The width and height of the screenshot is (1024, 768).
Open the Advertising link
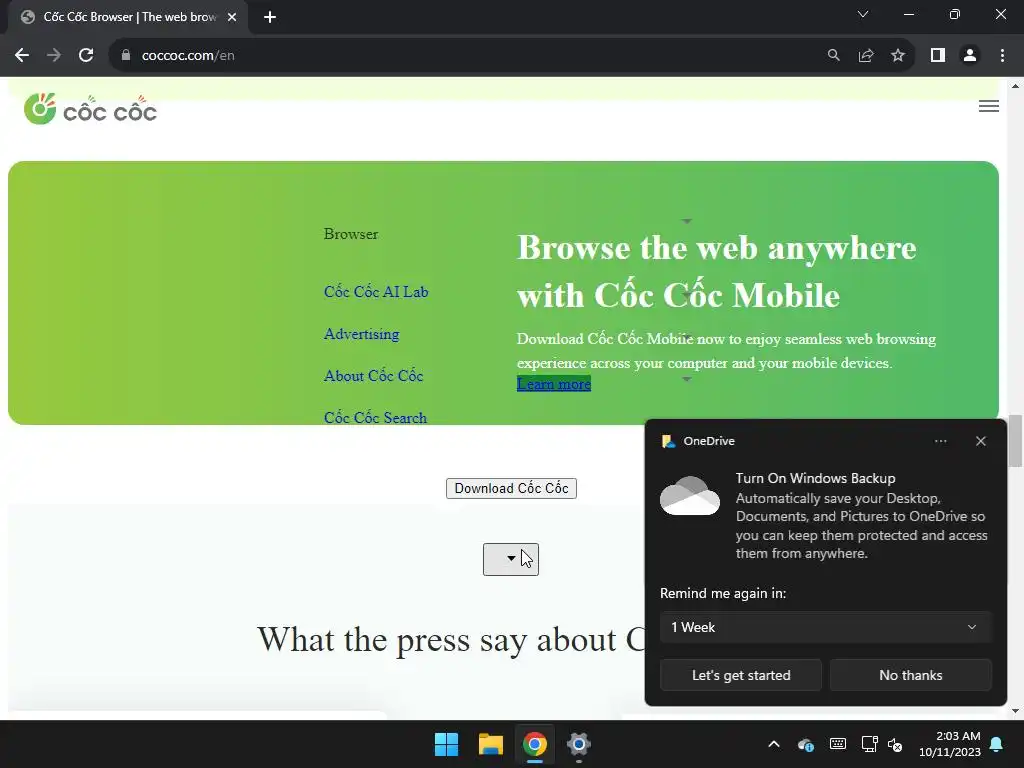tap(361, 334)
